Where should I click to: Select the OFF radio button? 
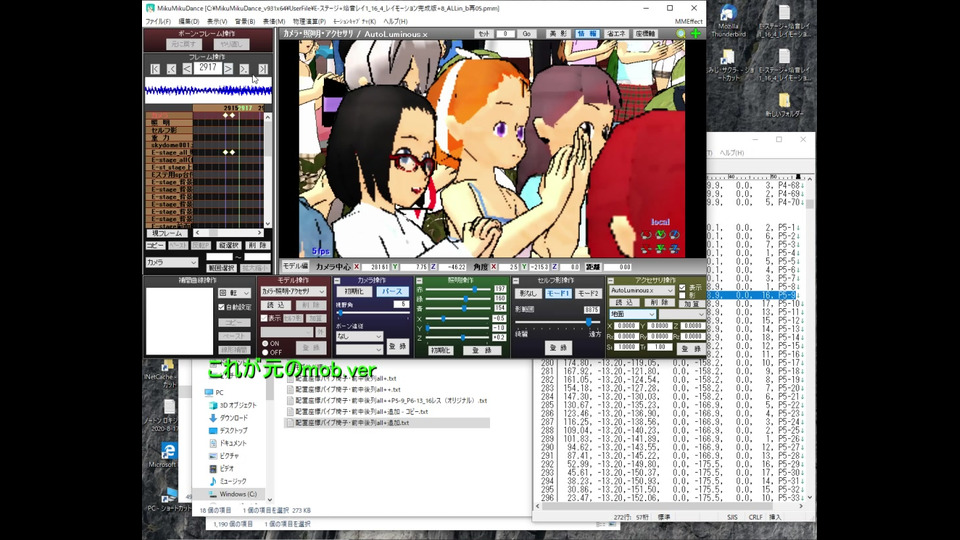pos(265,353)
